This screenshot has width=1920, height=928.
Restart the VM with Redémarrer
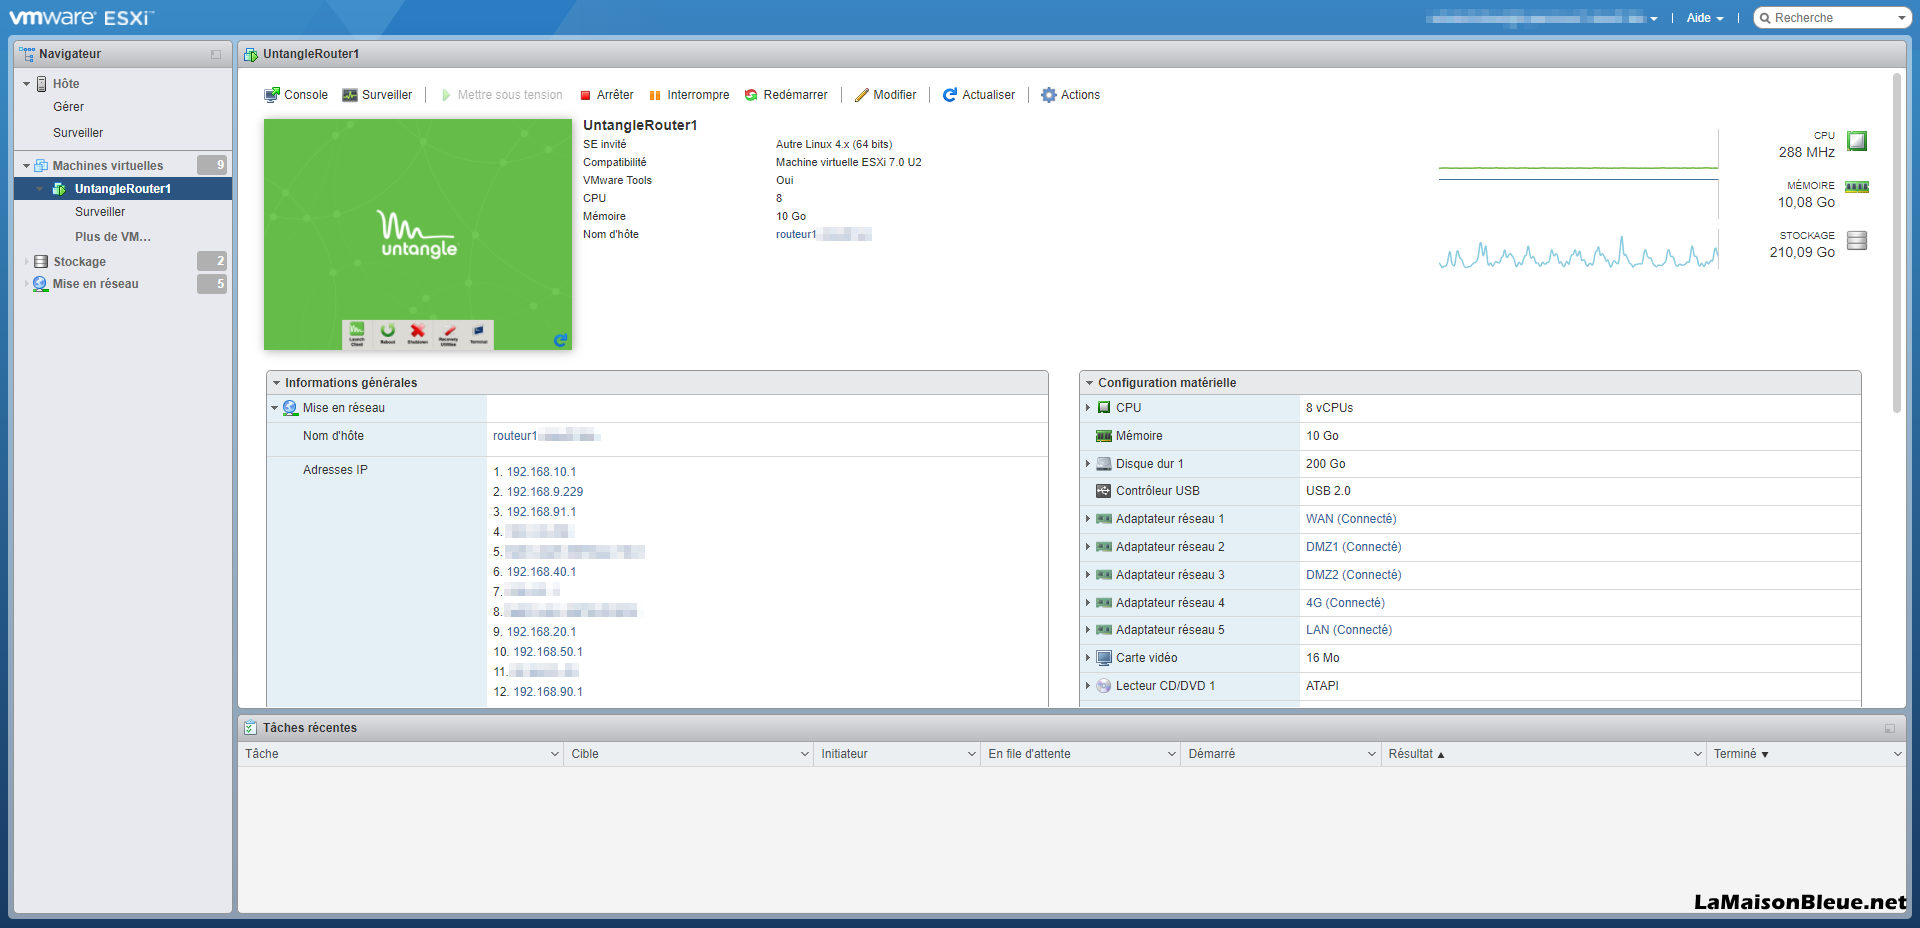click(786, 95)
